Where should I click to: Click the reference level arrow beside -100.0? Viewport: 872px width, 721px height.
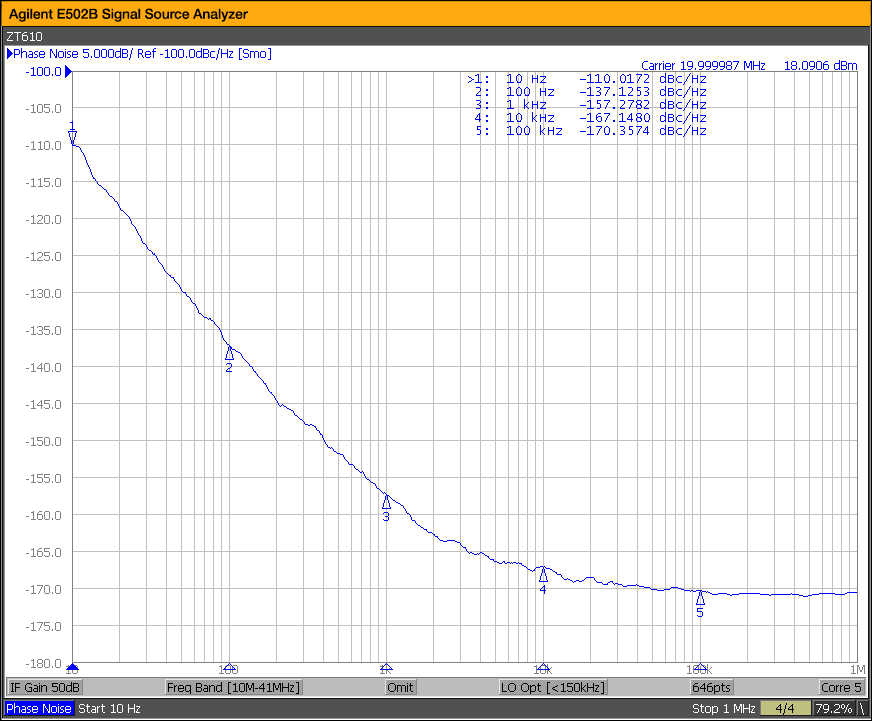(68, 71)
